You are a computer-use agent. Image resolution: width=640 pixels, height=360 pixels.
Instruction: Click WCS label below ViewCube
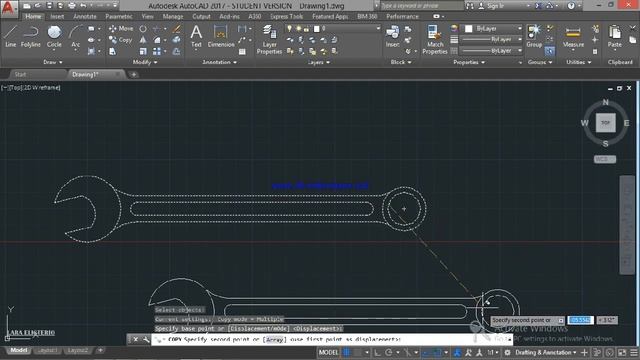(x=604, y=159)
